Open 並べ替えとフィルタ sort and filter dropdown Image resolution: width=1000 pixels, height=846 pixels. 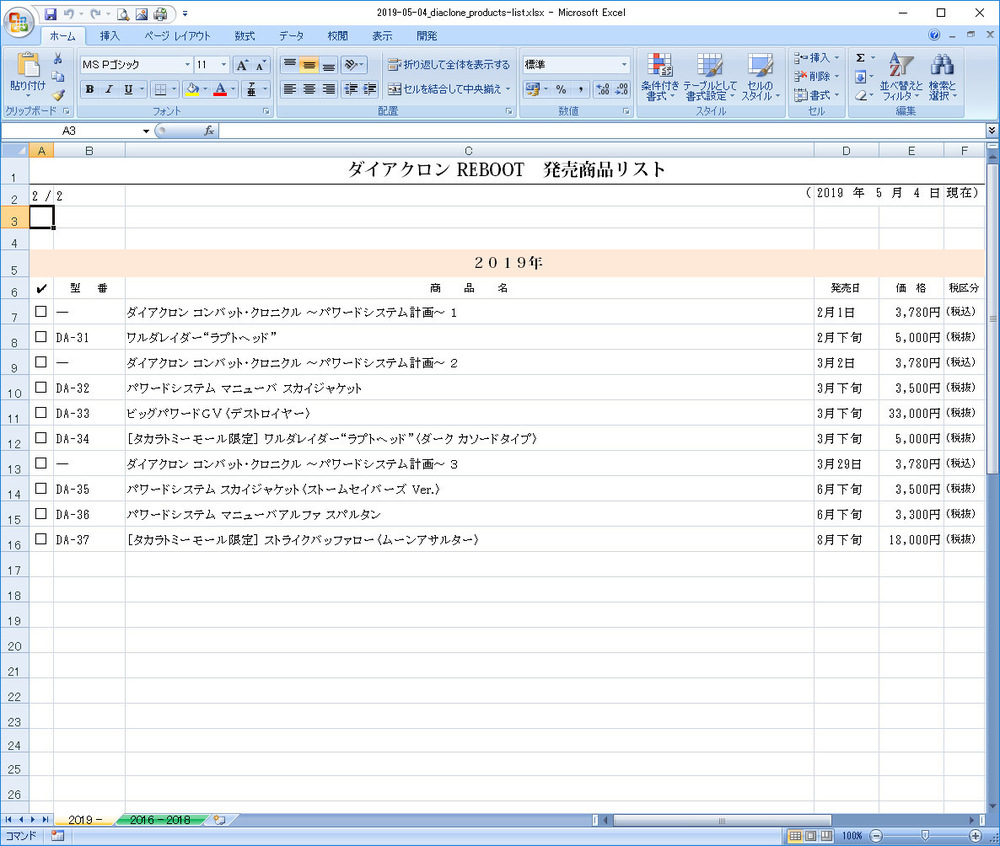pyautogui.click(x=901, y=77)
